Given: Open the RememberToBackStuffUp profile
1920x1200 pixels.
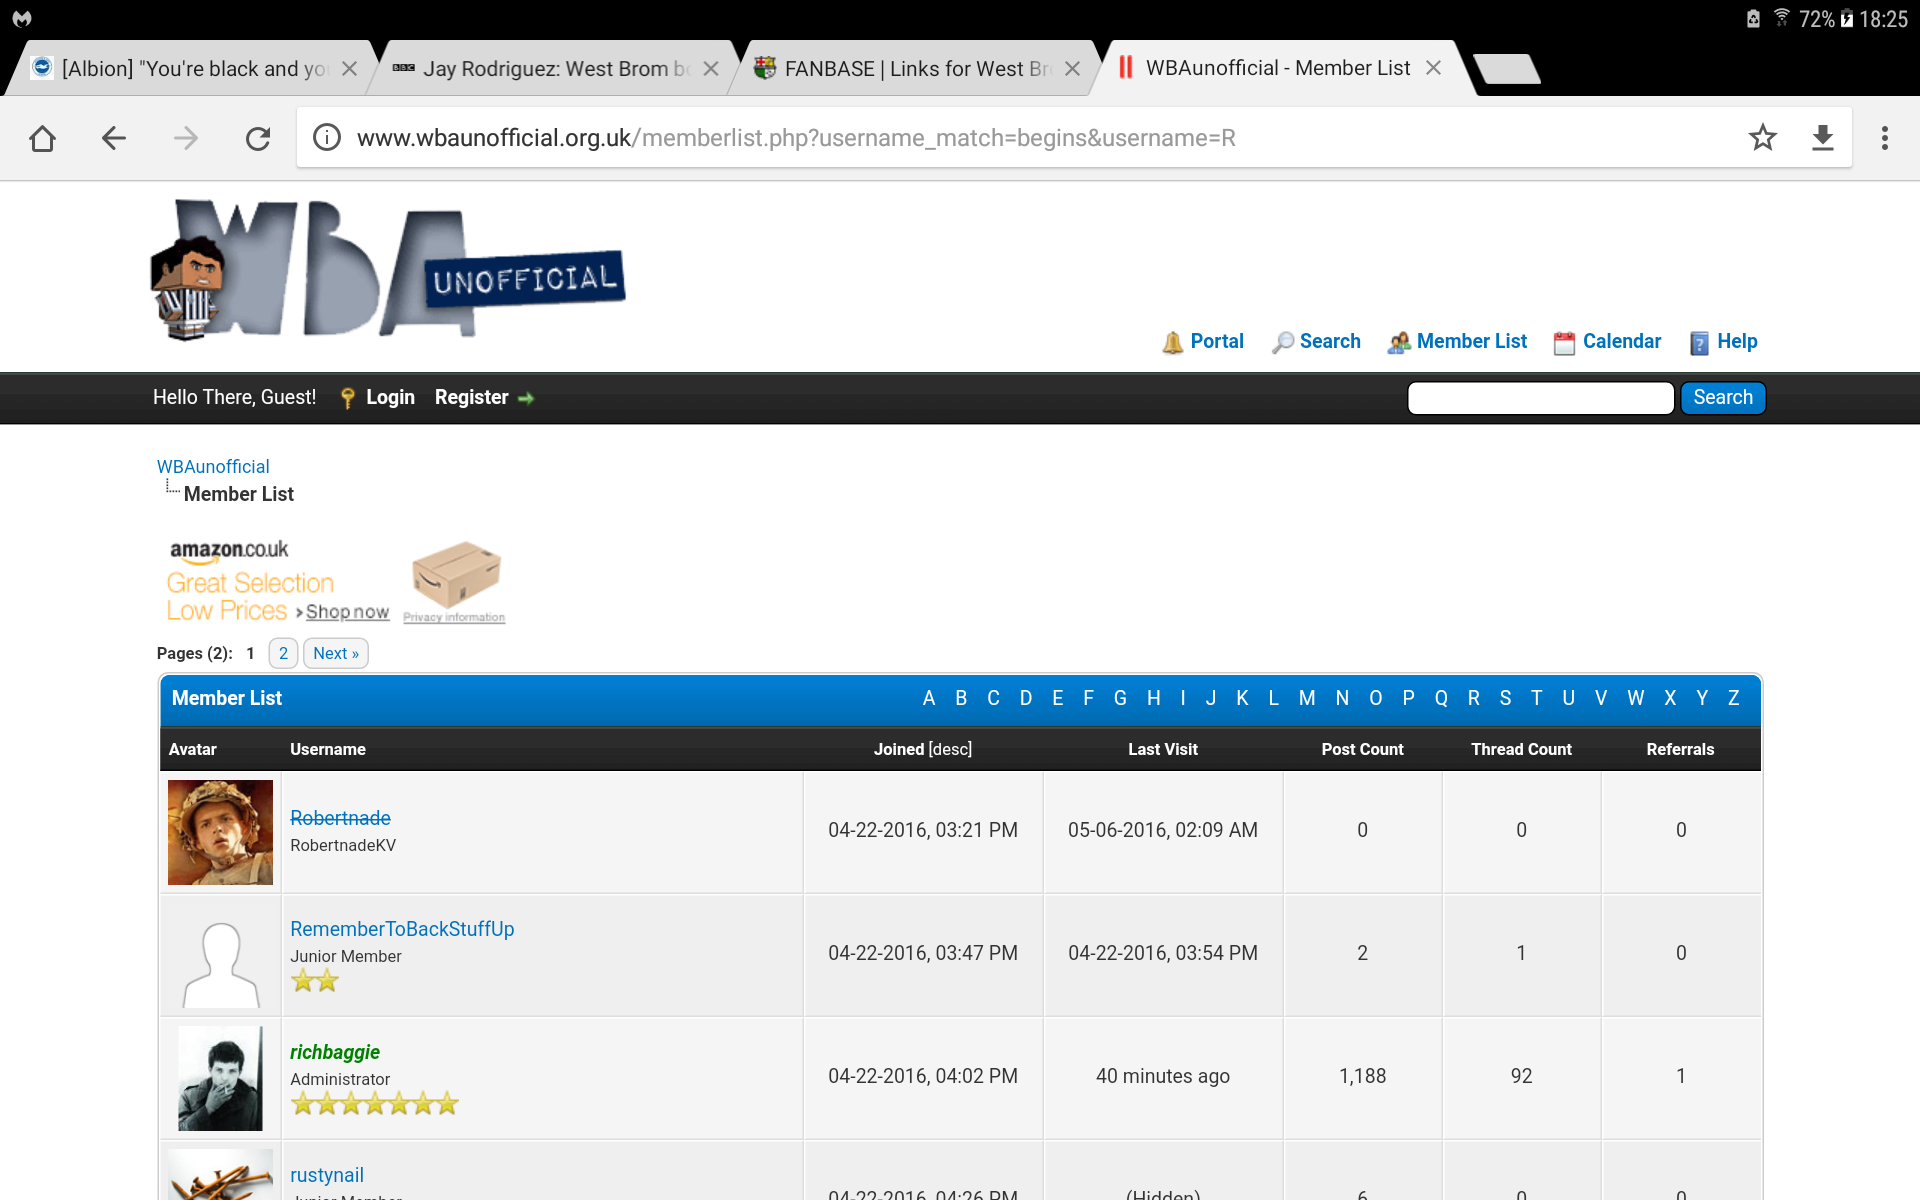Looking at the screenshot, I should [402, 929].
